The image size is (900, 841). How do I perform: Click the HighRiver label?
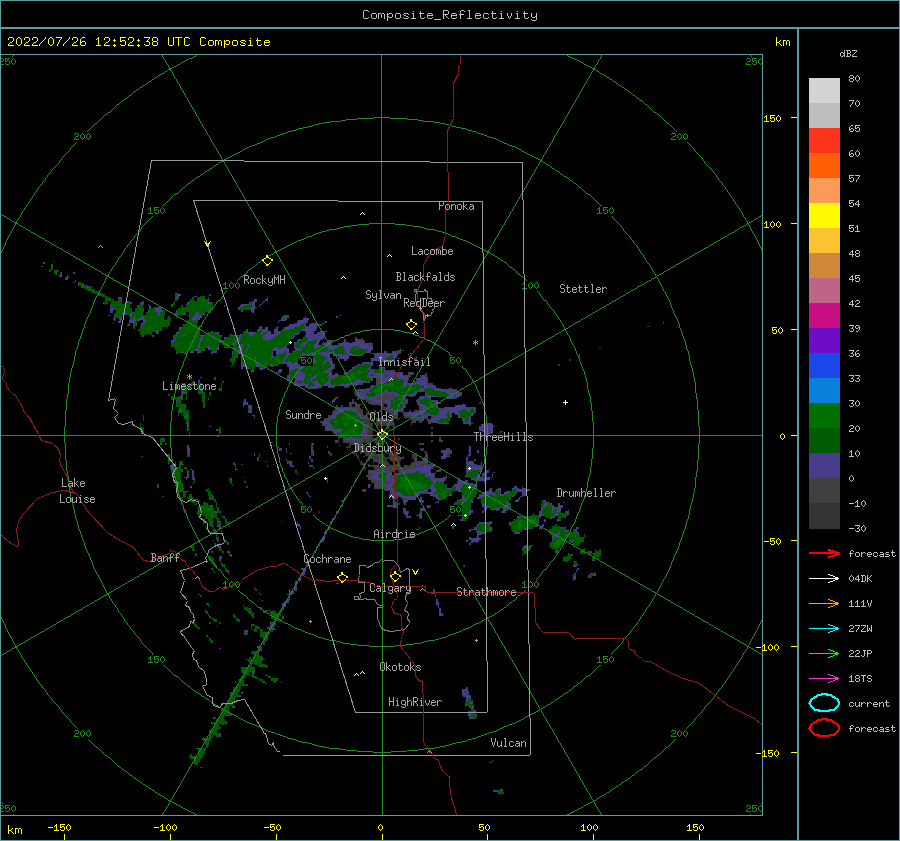click(415, 702)
